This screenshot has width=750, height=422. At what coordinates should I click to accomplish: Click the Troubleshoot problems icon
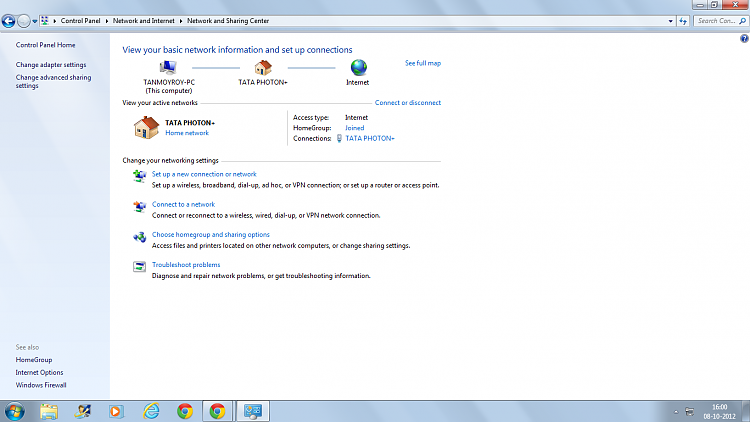139,267
